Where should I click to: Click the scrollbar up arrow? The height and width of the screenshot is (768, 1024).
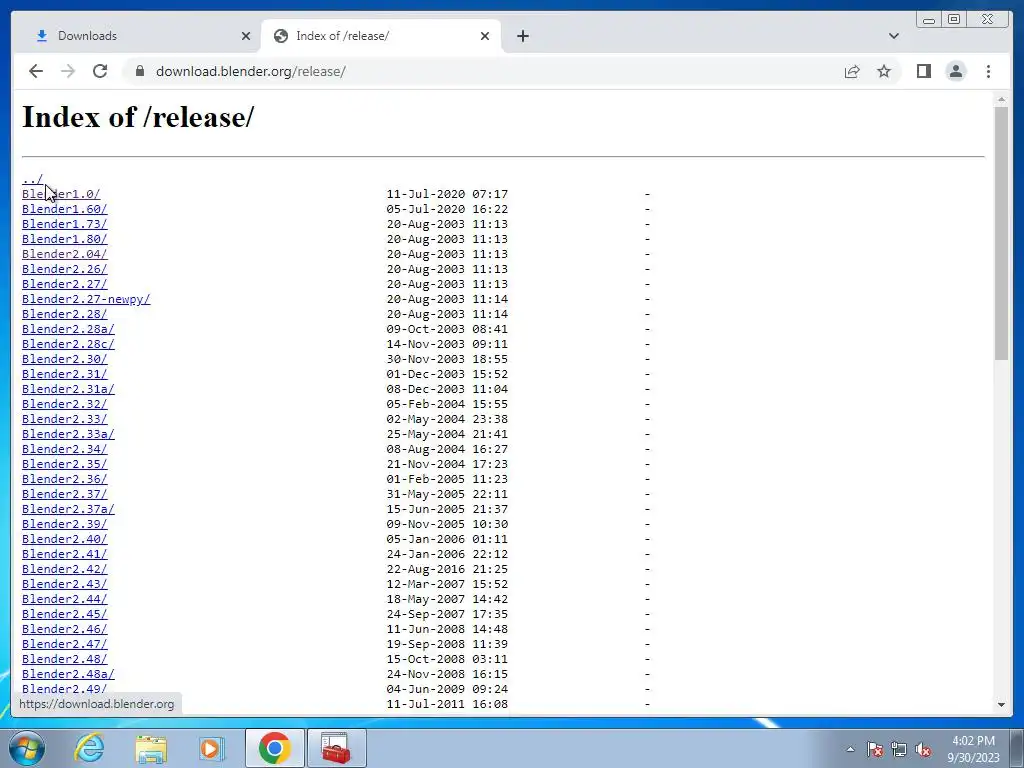pos(1001,99)
